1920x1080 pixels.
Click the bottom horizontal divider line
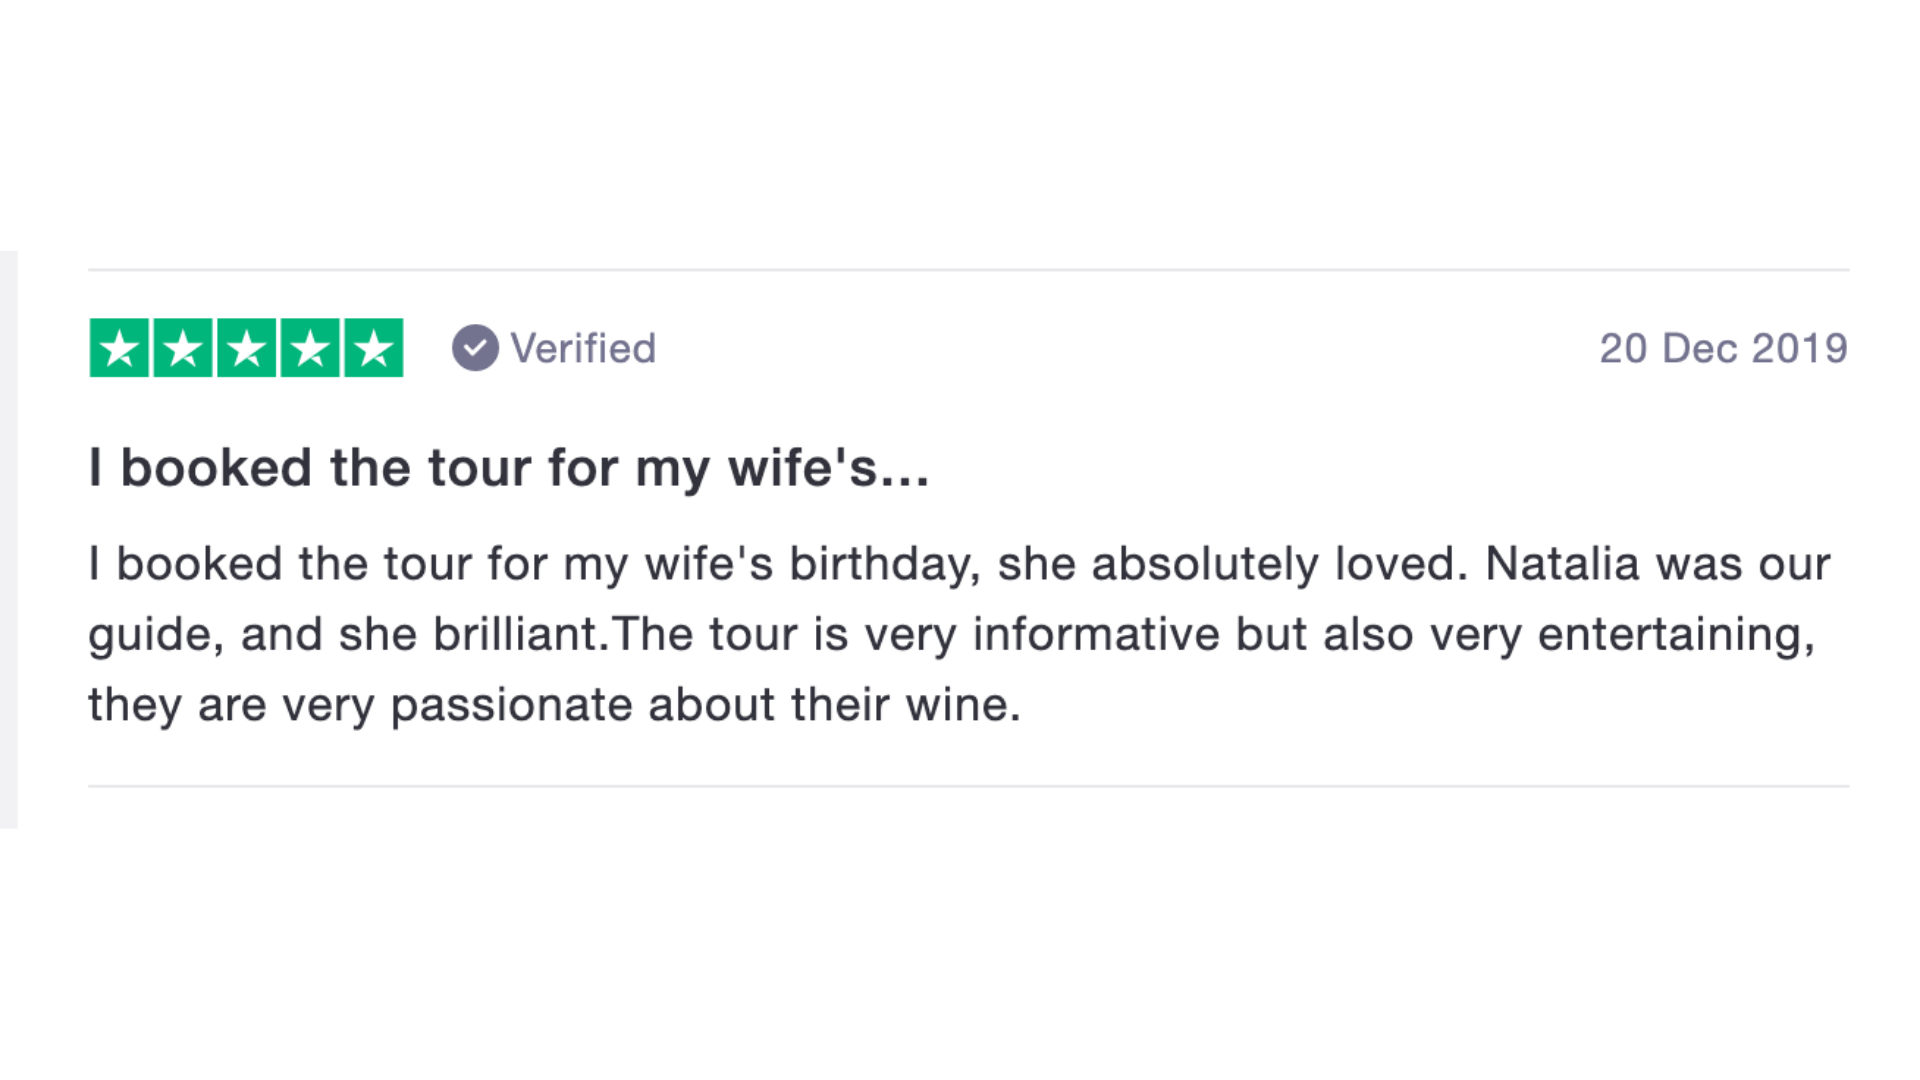pyautogui.click(x=968, y=786)
